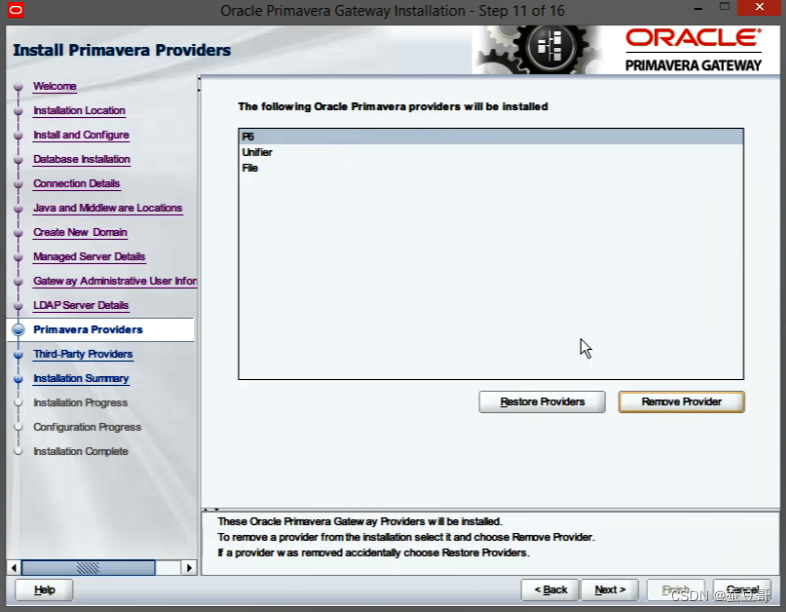Open the Install and Configure step

pos(81,135)
